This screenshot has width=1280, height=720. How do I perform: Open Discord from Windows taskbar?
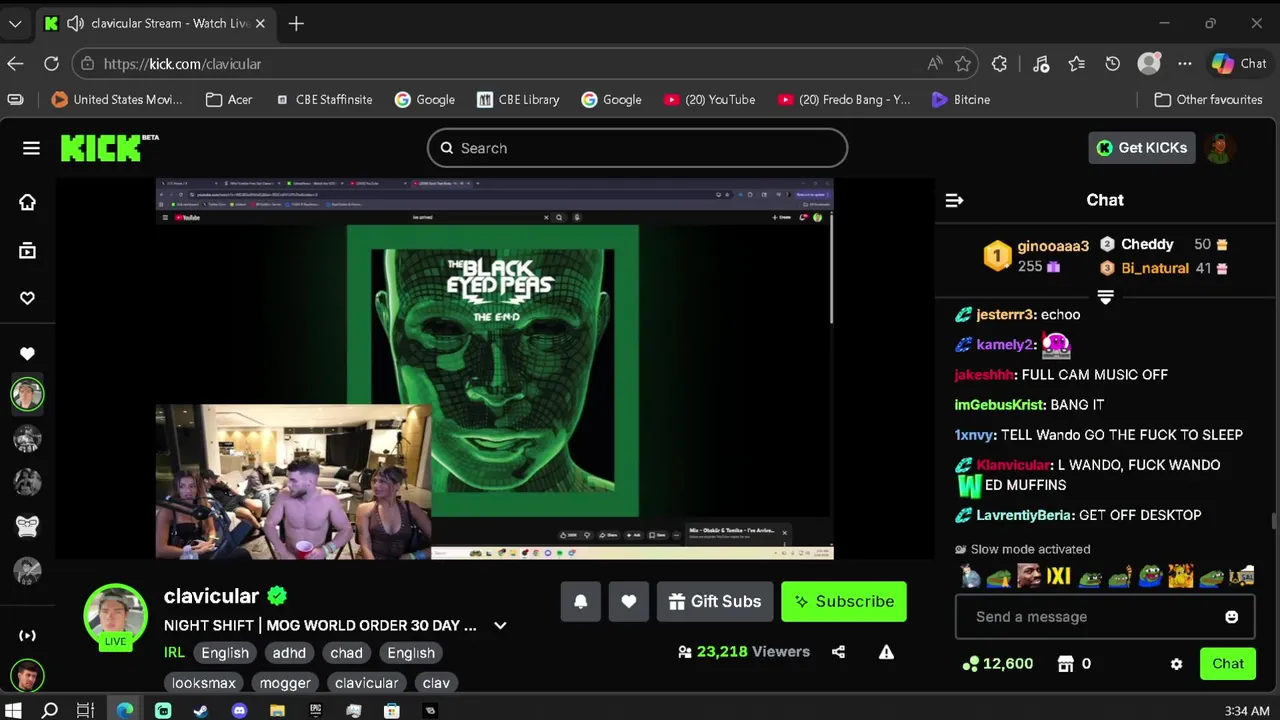pos(239,711)
